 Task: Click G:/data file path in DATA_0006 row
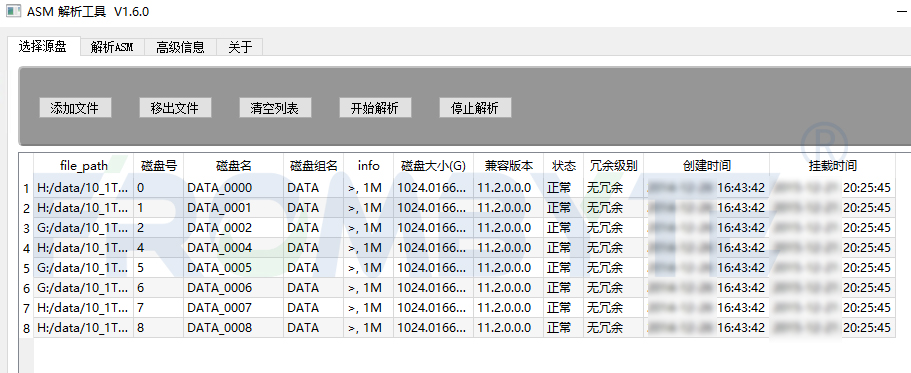(x=84, y=288)
